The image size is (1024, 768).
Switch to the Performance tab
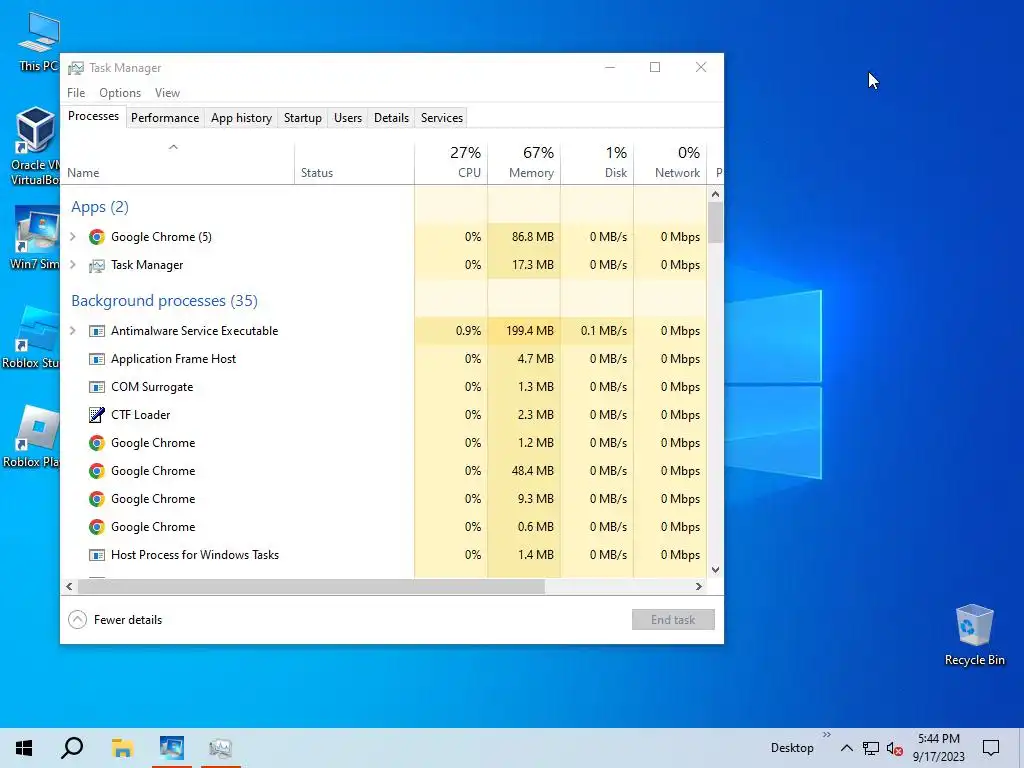click(165, 118)
